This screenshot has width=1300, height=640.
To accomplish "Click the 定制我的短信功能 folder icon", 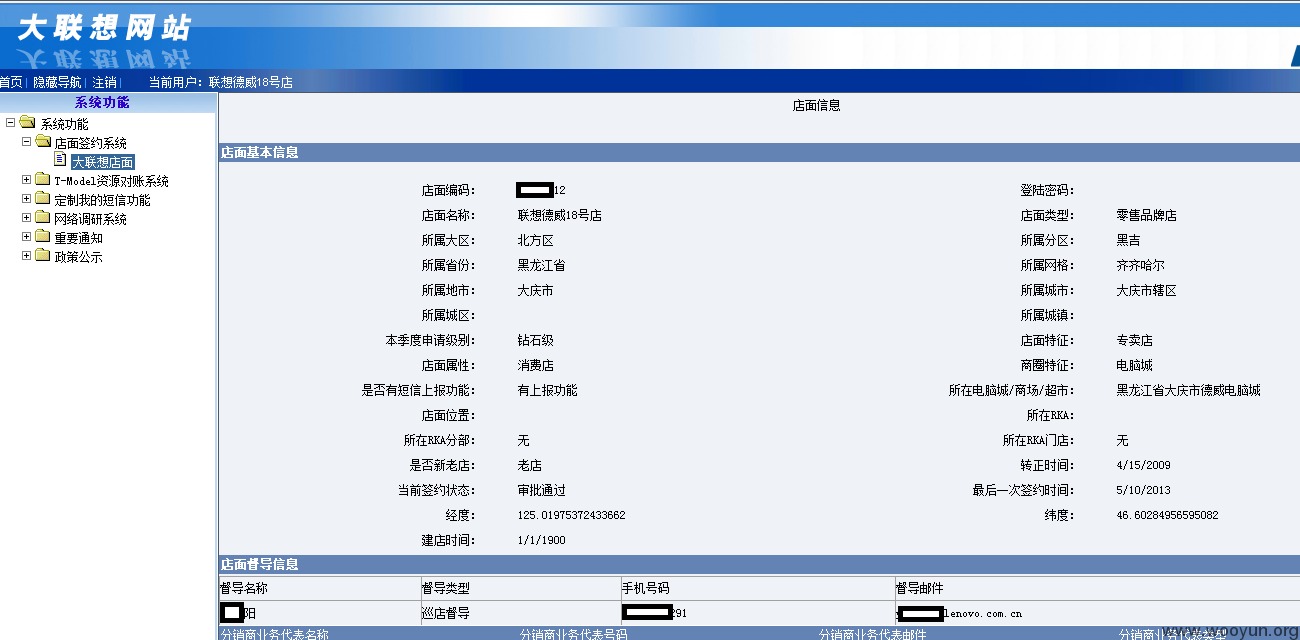I will point(42,199).
